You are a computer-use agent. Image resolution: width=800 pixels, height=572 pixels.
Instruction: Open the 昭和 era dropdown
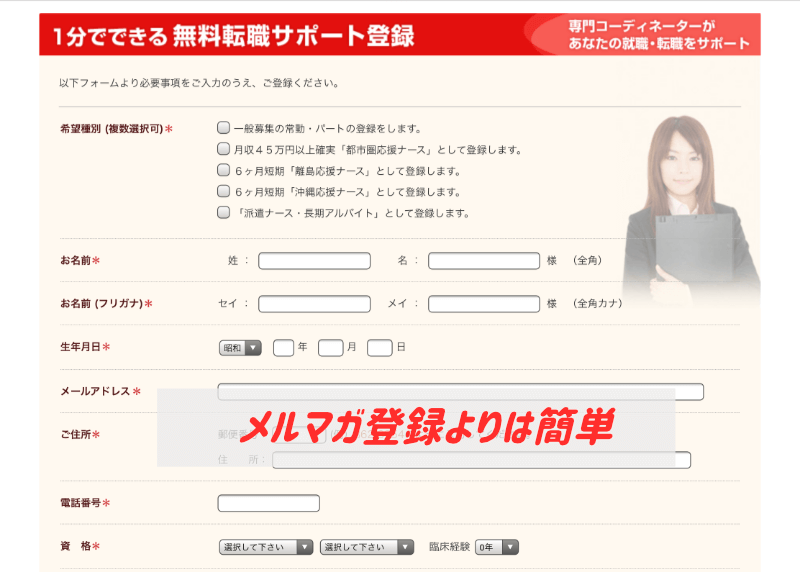pyautogui.click(x=240, y=348)
